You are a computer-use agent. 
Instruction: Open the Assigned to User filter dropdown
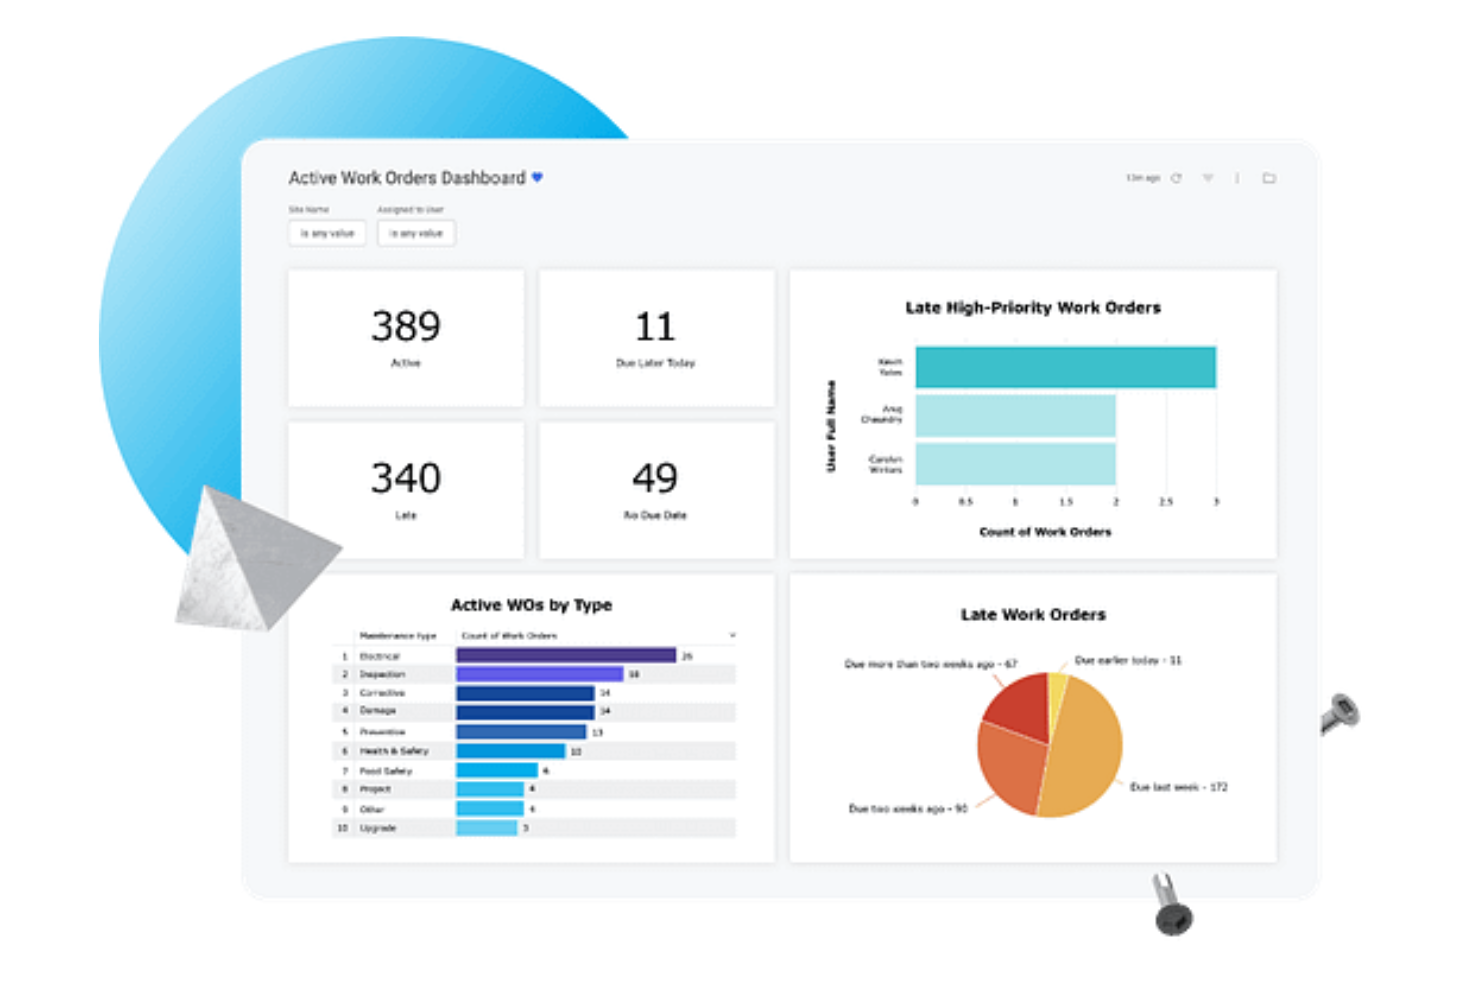click(x=416, y=233)
